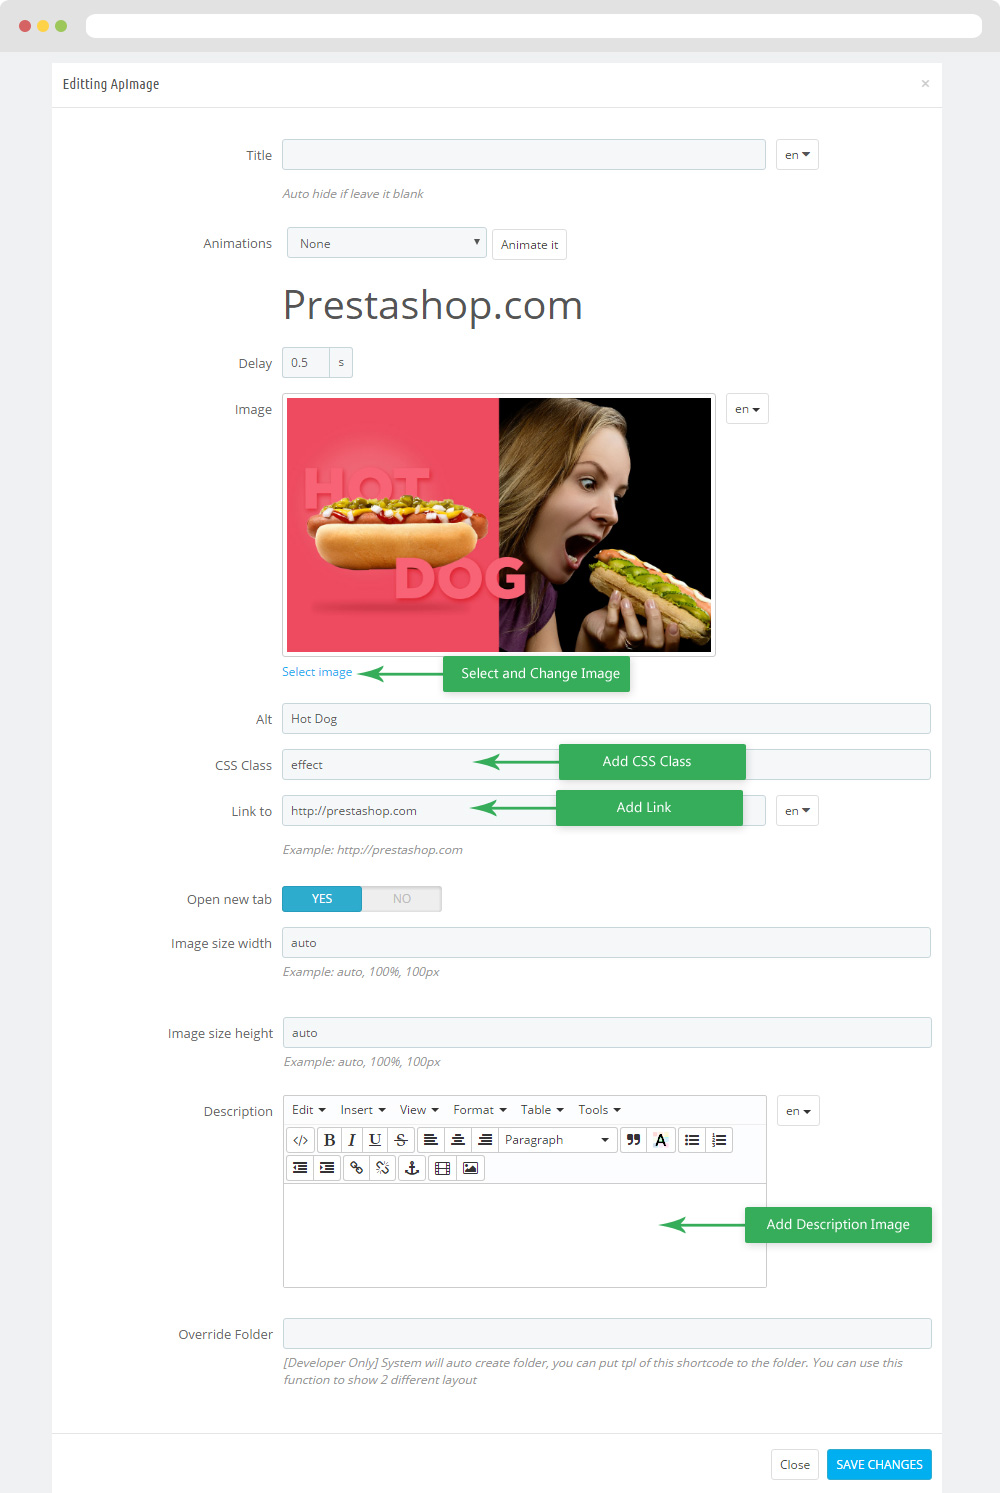1000x1493 pixels.
Task: Insert a link in the description
Action: [x=356, y=1168]
